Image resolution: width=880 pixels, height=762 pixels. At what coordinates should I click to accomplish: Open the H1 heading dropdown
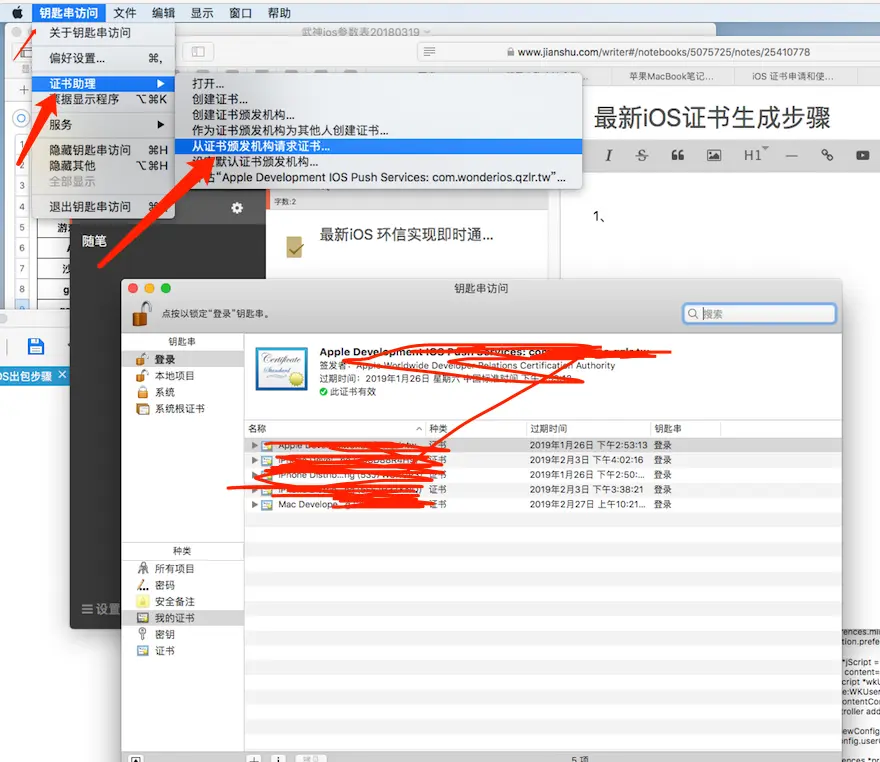point(755,155)
